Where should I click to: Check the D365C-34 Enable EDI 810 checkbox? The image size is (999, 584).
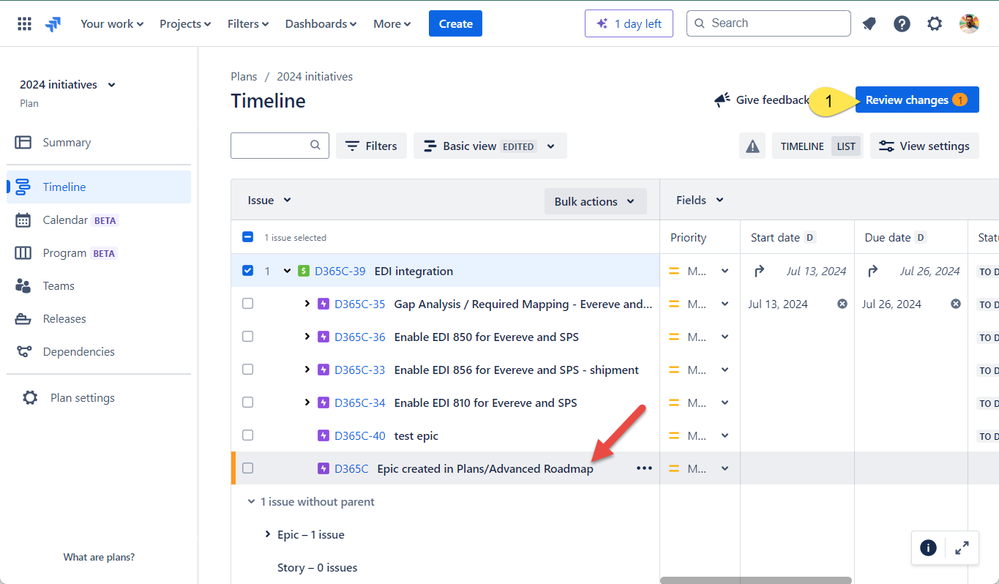pyautogui.click(x=248, y=402)
